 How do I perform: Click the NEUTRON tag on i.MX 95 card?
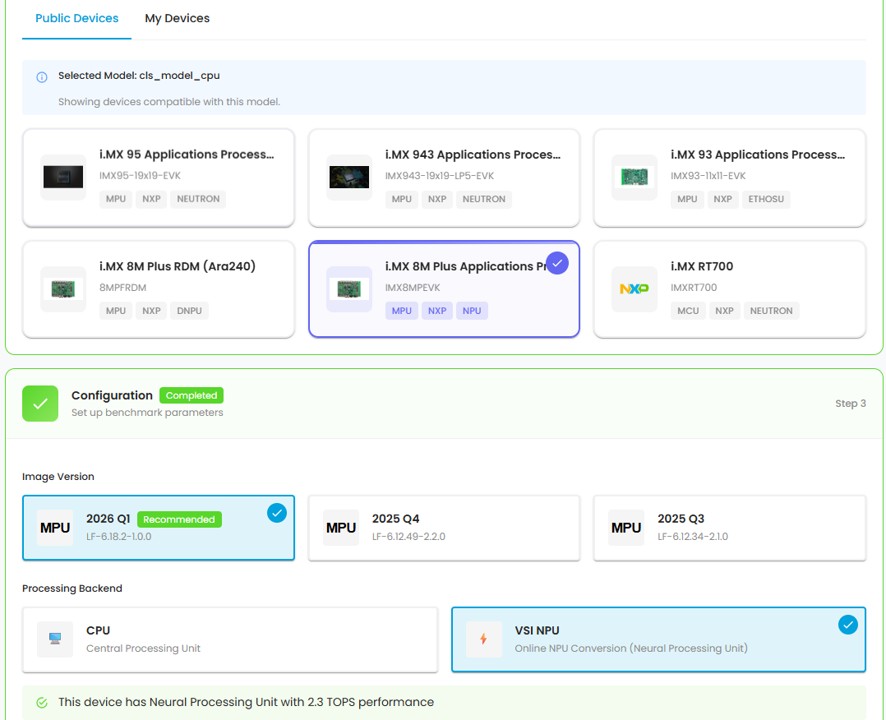click(x=198, y=199)
